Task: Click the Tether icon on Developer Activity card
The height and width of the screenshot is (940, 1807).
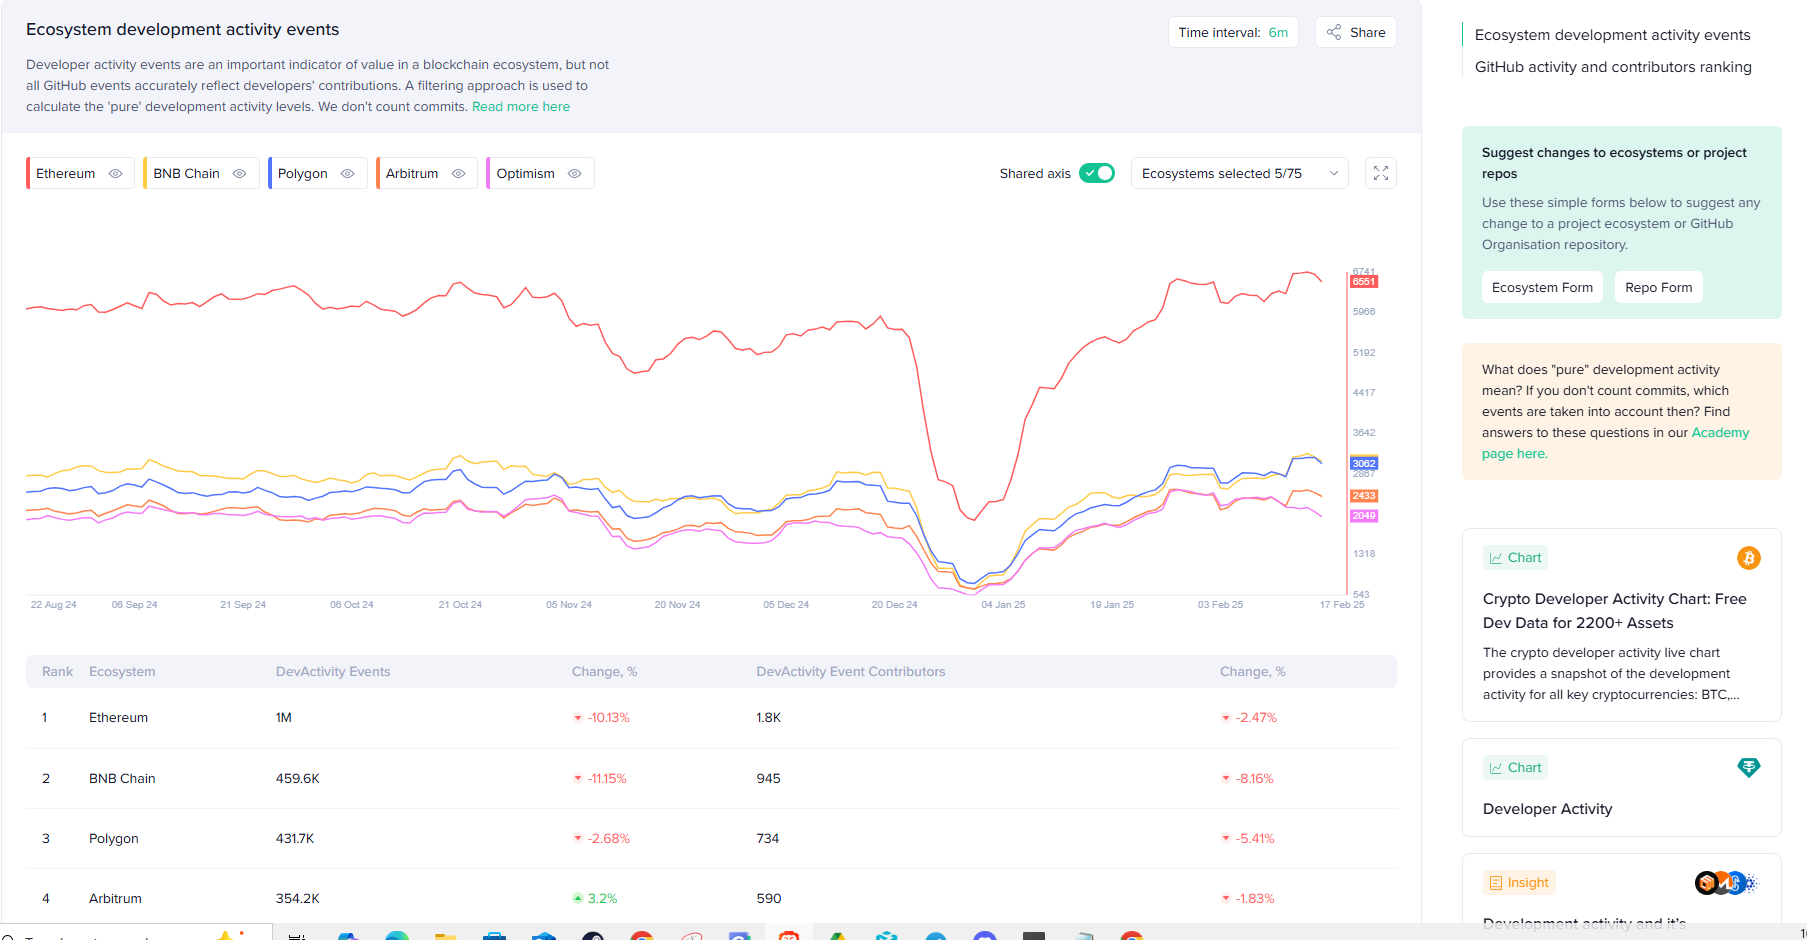Action: [x=1749, y=768]
